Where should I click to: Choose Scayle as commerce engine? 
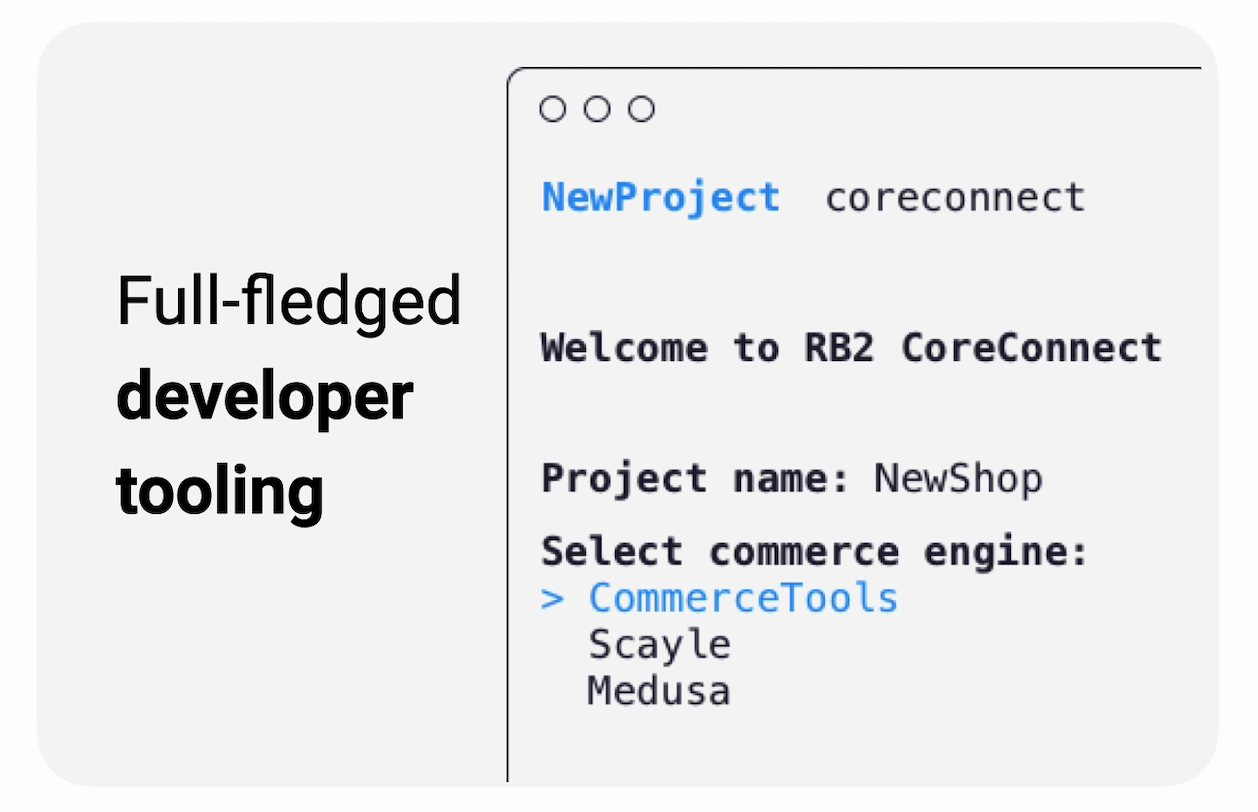click(659, 645)
